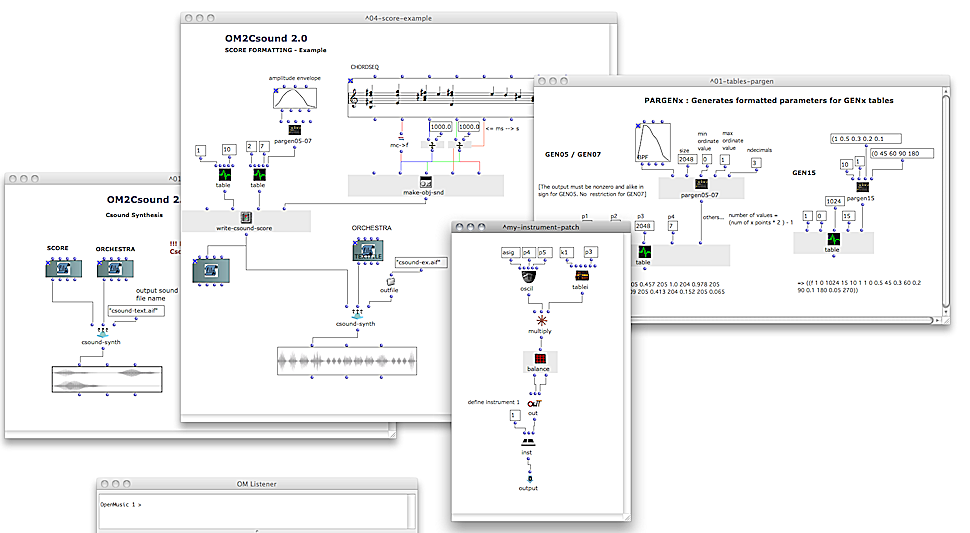This screenshot has width=970, height=533.
Task: Click the "csound-ex.aif" filename field
Action: 421,263
